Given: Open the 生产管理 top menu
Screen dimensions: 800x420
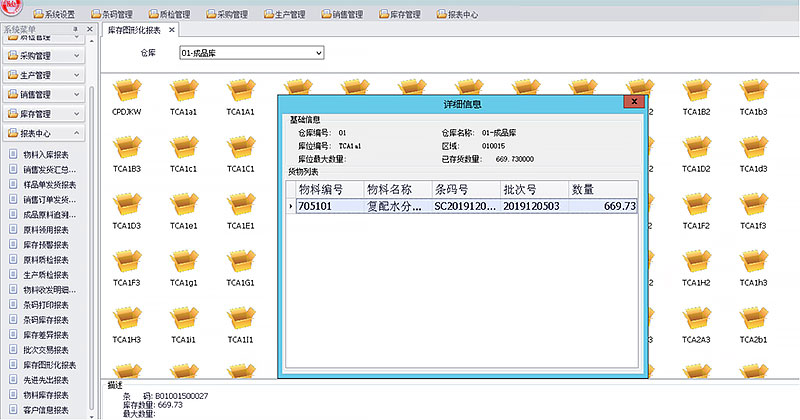Looking at the screenshot, I should [x=285, y=15].
